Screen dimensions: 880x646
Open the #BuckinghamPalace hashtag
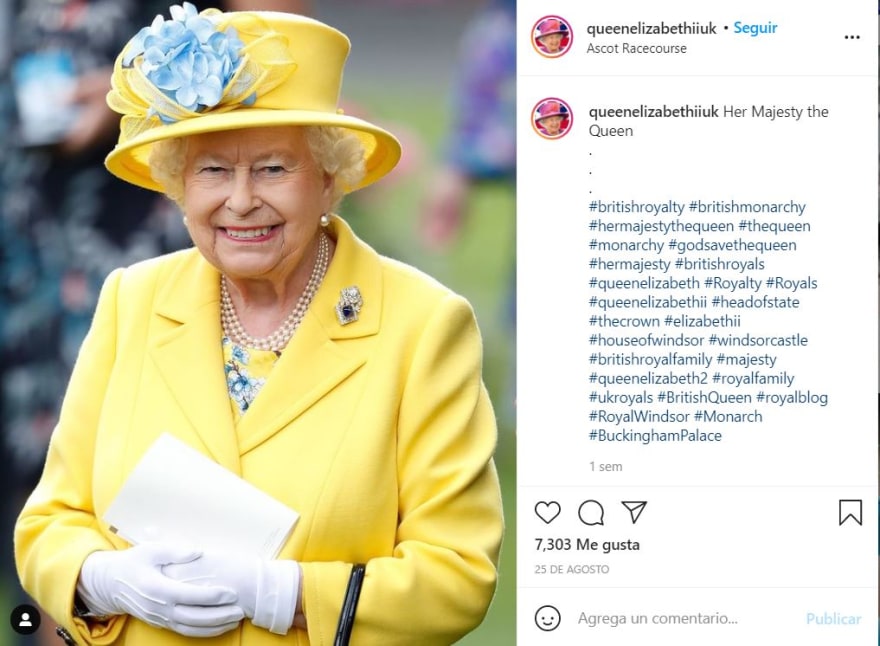pyautogui.click(x=655, y=436)
